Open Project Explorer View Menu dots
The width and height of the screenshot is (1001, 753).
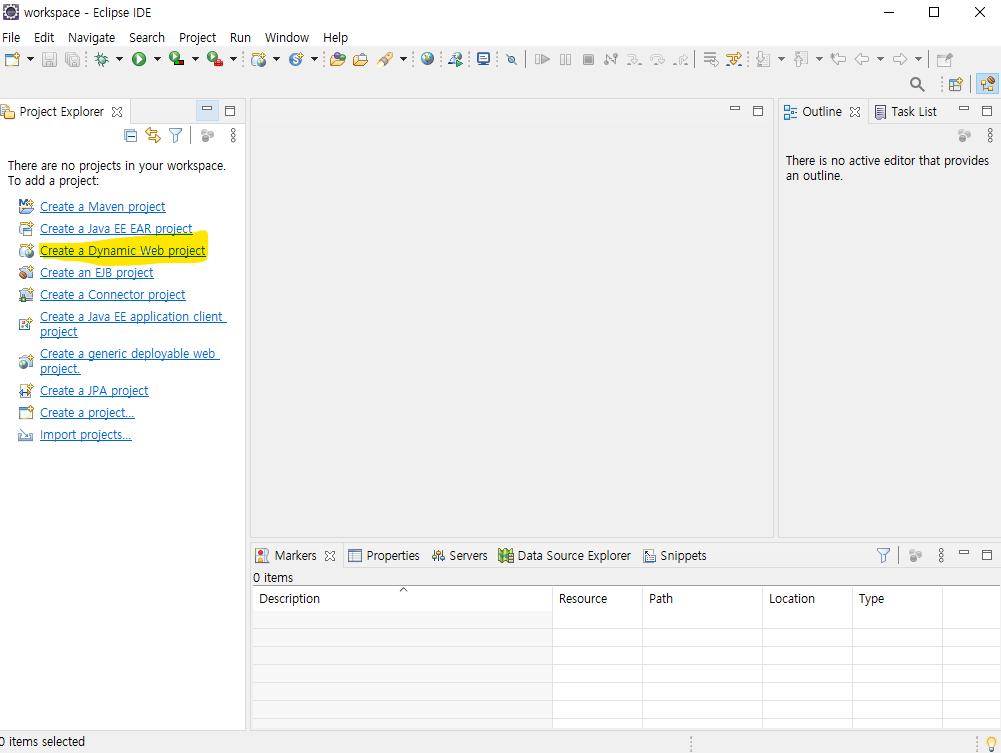(x=233, y=135)
